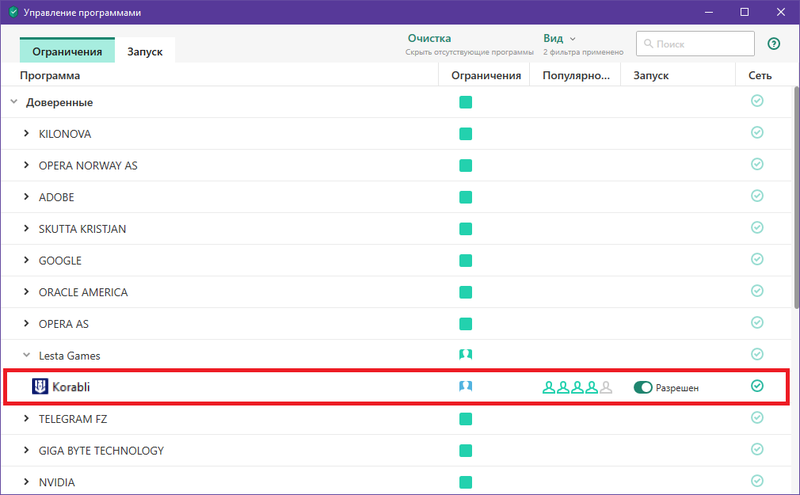Click the network checkmark icon for ORACLE AMERICA

[x=757, y=290]
